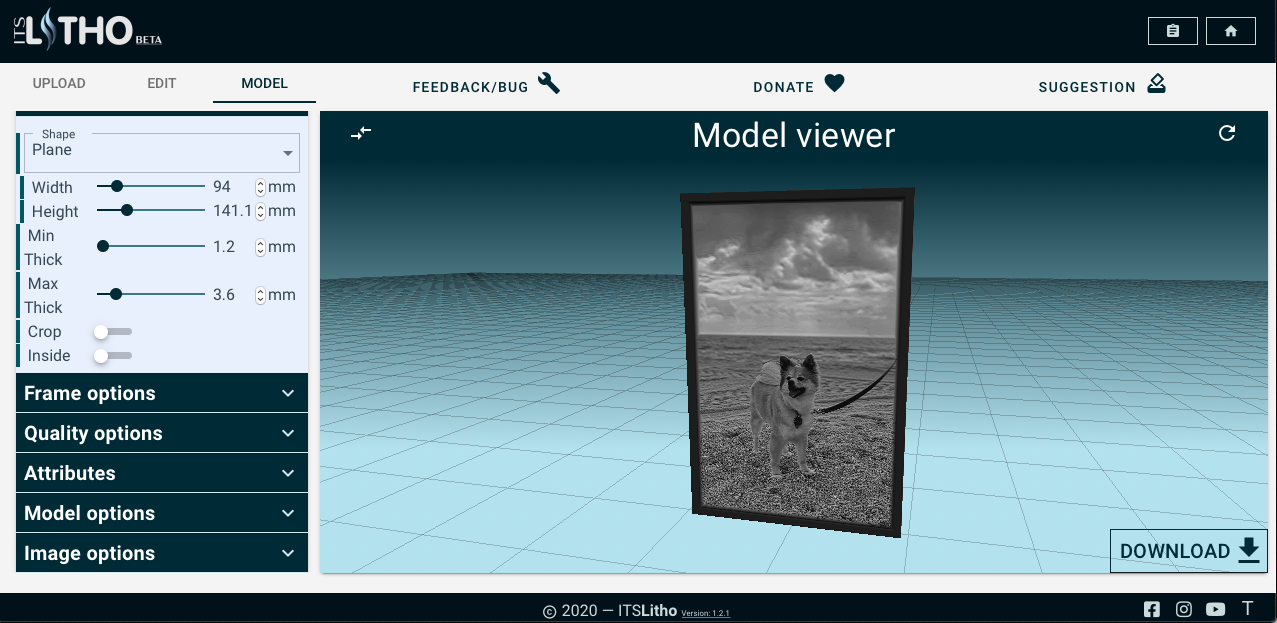This screenshot has height=623, width=1277.
Task: Toggle the Crop switch
Action: click(x=112, y=331)
